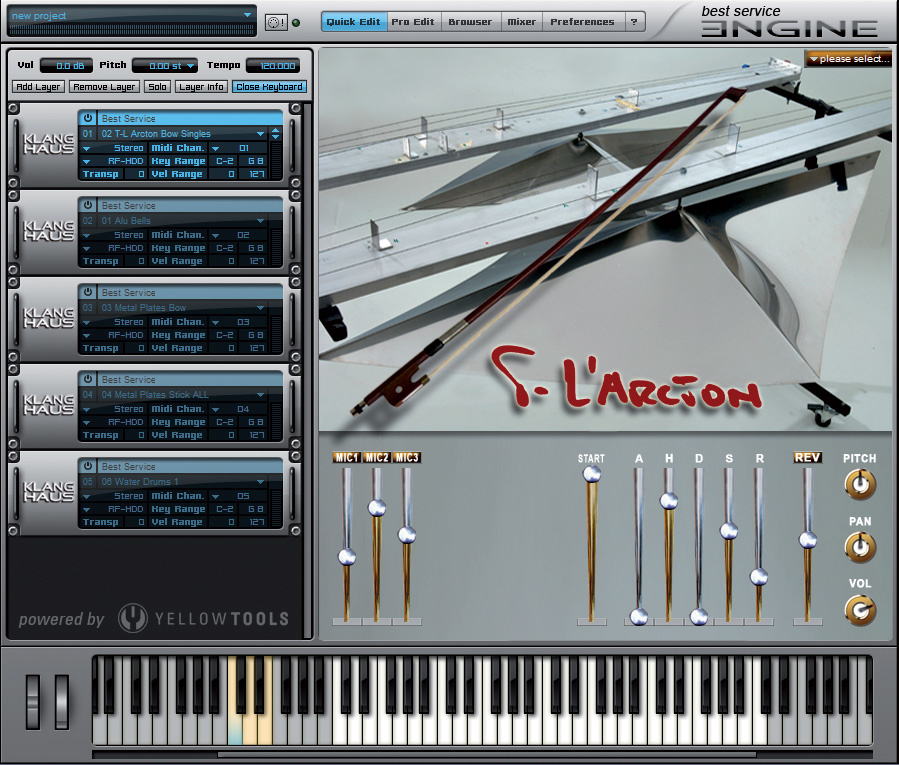This screenshot has width=899, height=765.
Task: Click the Klanghaus logo on layer 03
Action: tap(49, 318)
